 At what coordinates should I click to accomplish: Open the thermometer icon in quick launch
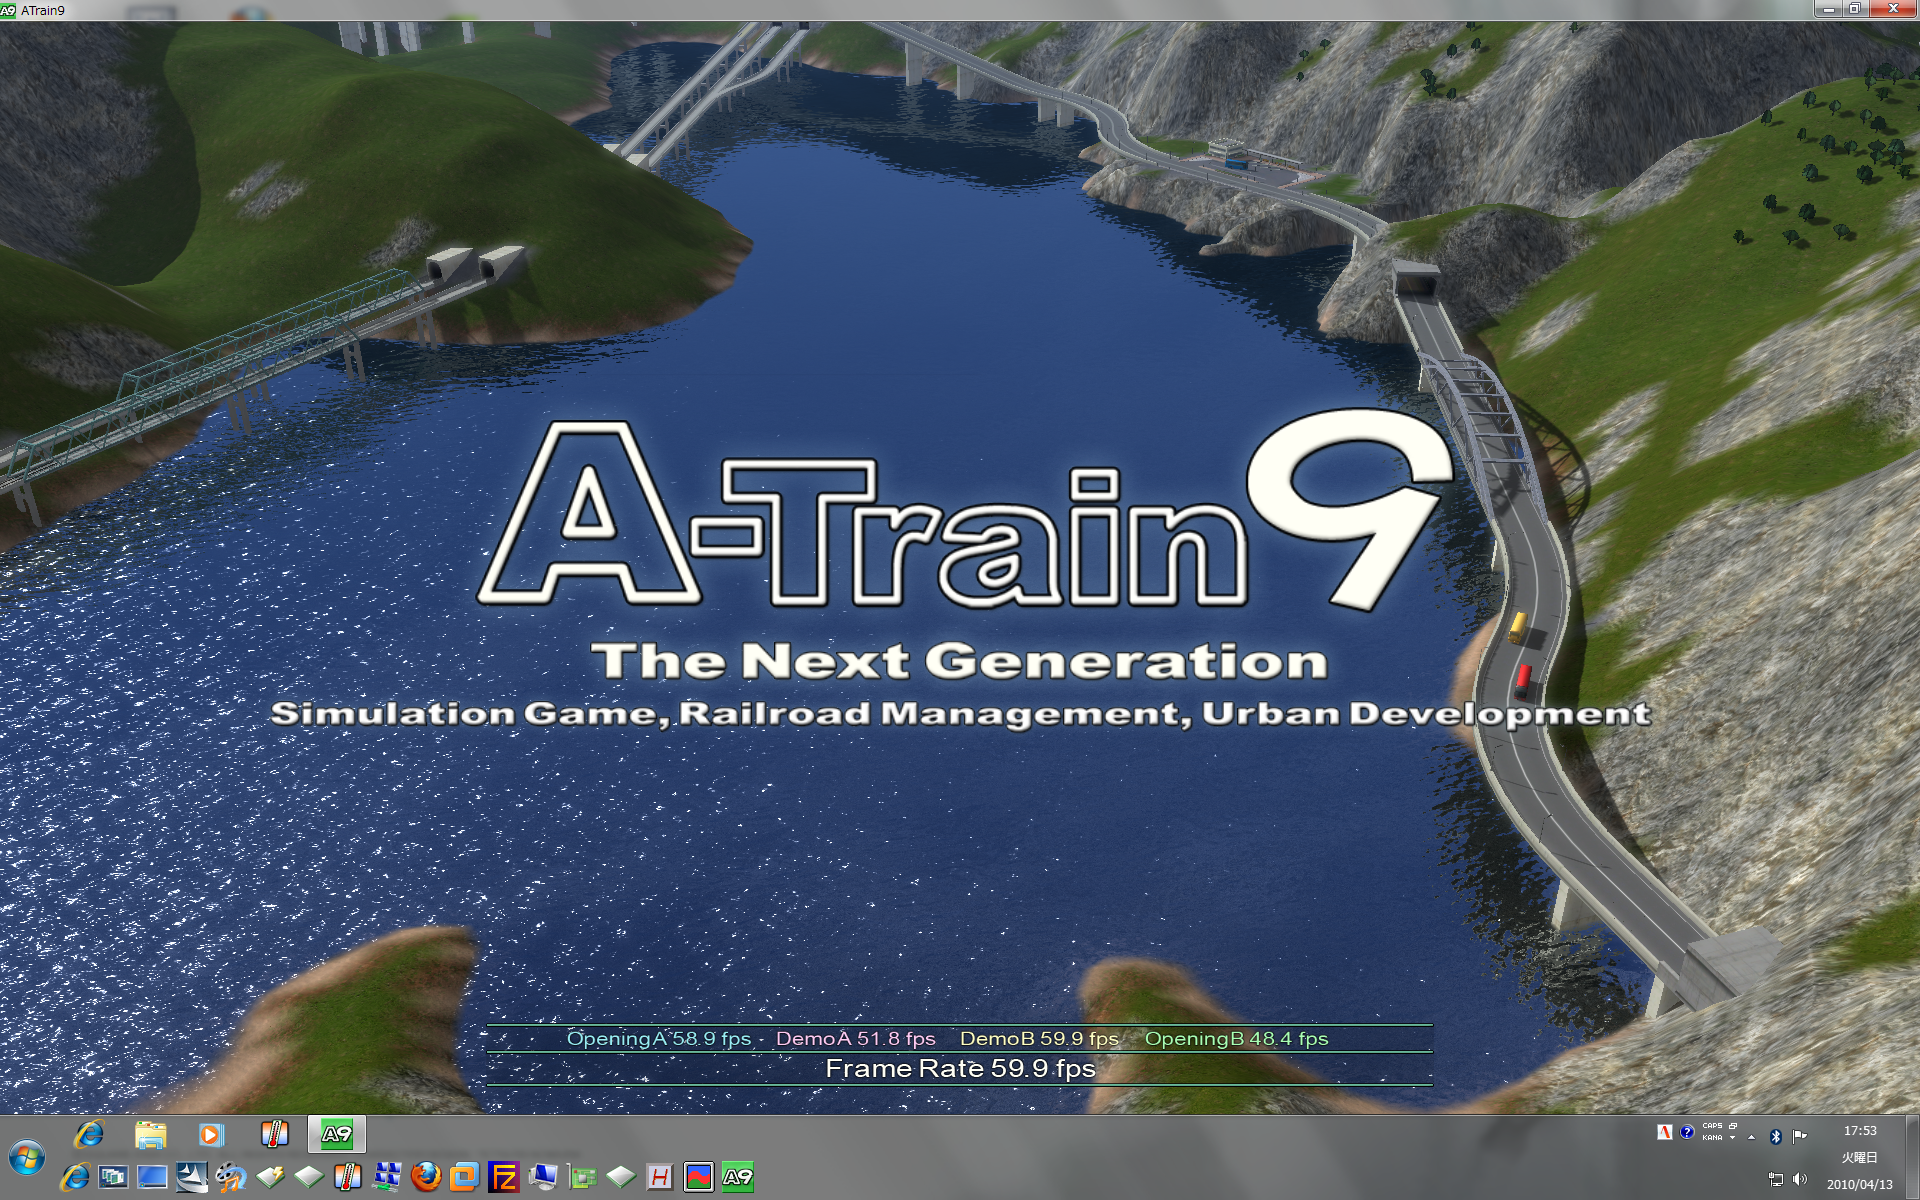click(347, 1177)
